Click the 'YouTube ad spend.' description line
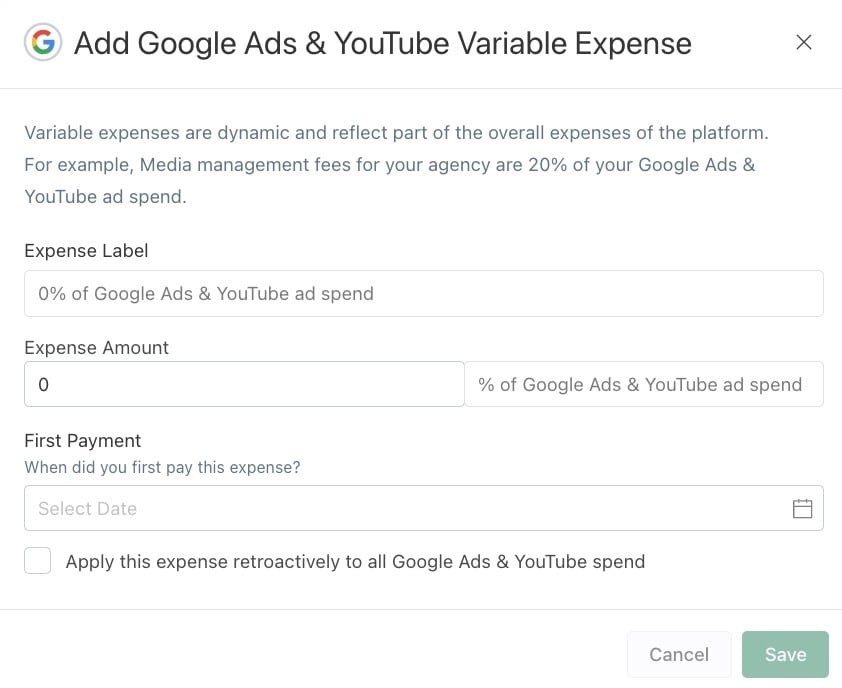 (x=105, y=197)
